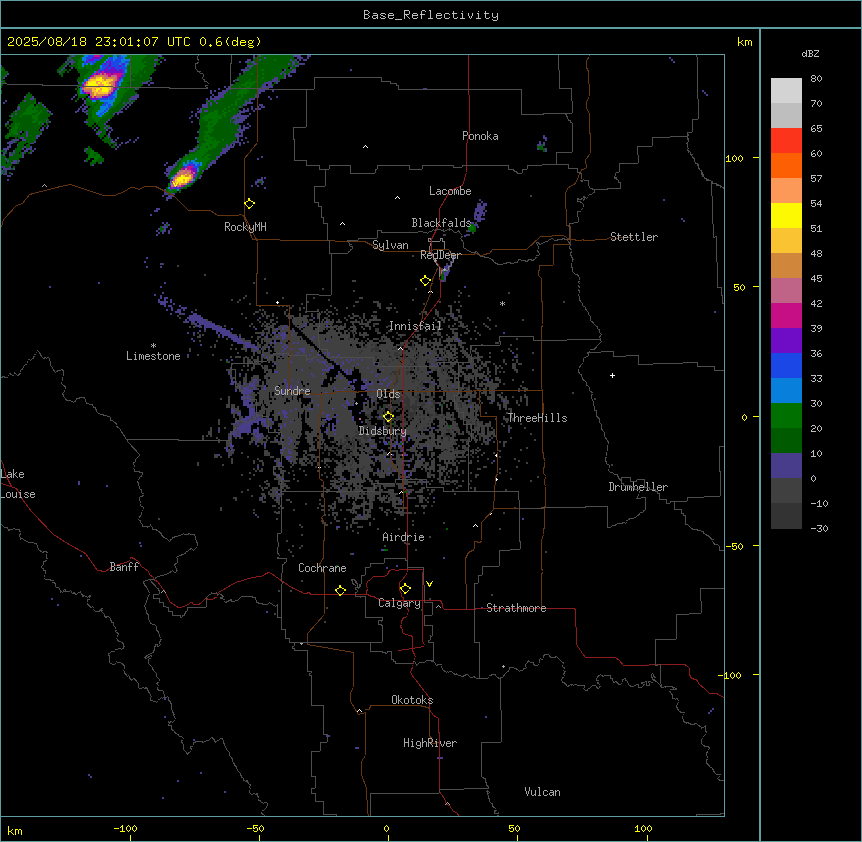This screenshot has height=842, width=862.
Task: Click the 100 km tick on right axis
Action: click(x=734, y=158)
